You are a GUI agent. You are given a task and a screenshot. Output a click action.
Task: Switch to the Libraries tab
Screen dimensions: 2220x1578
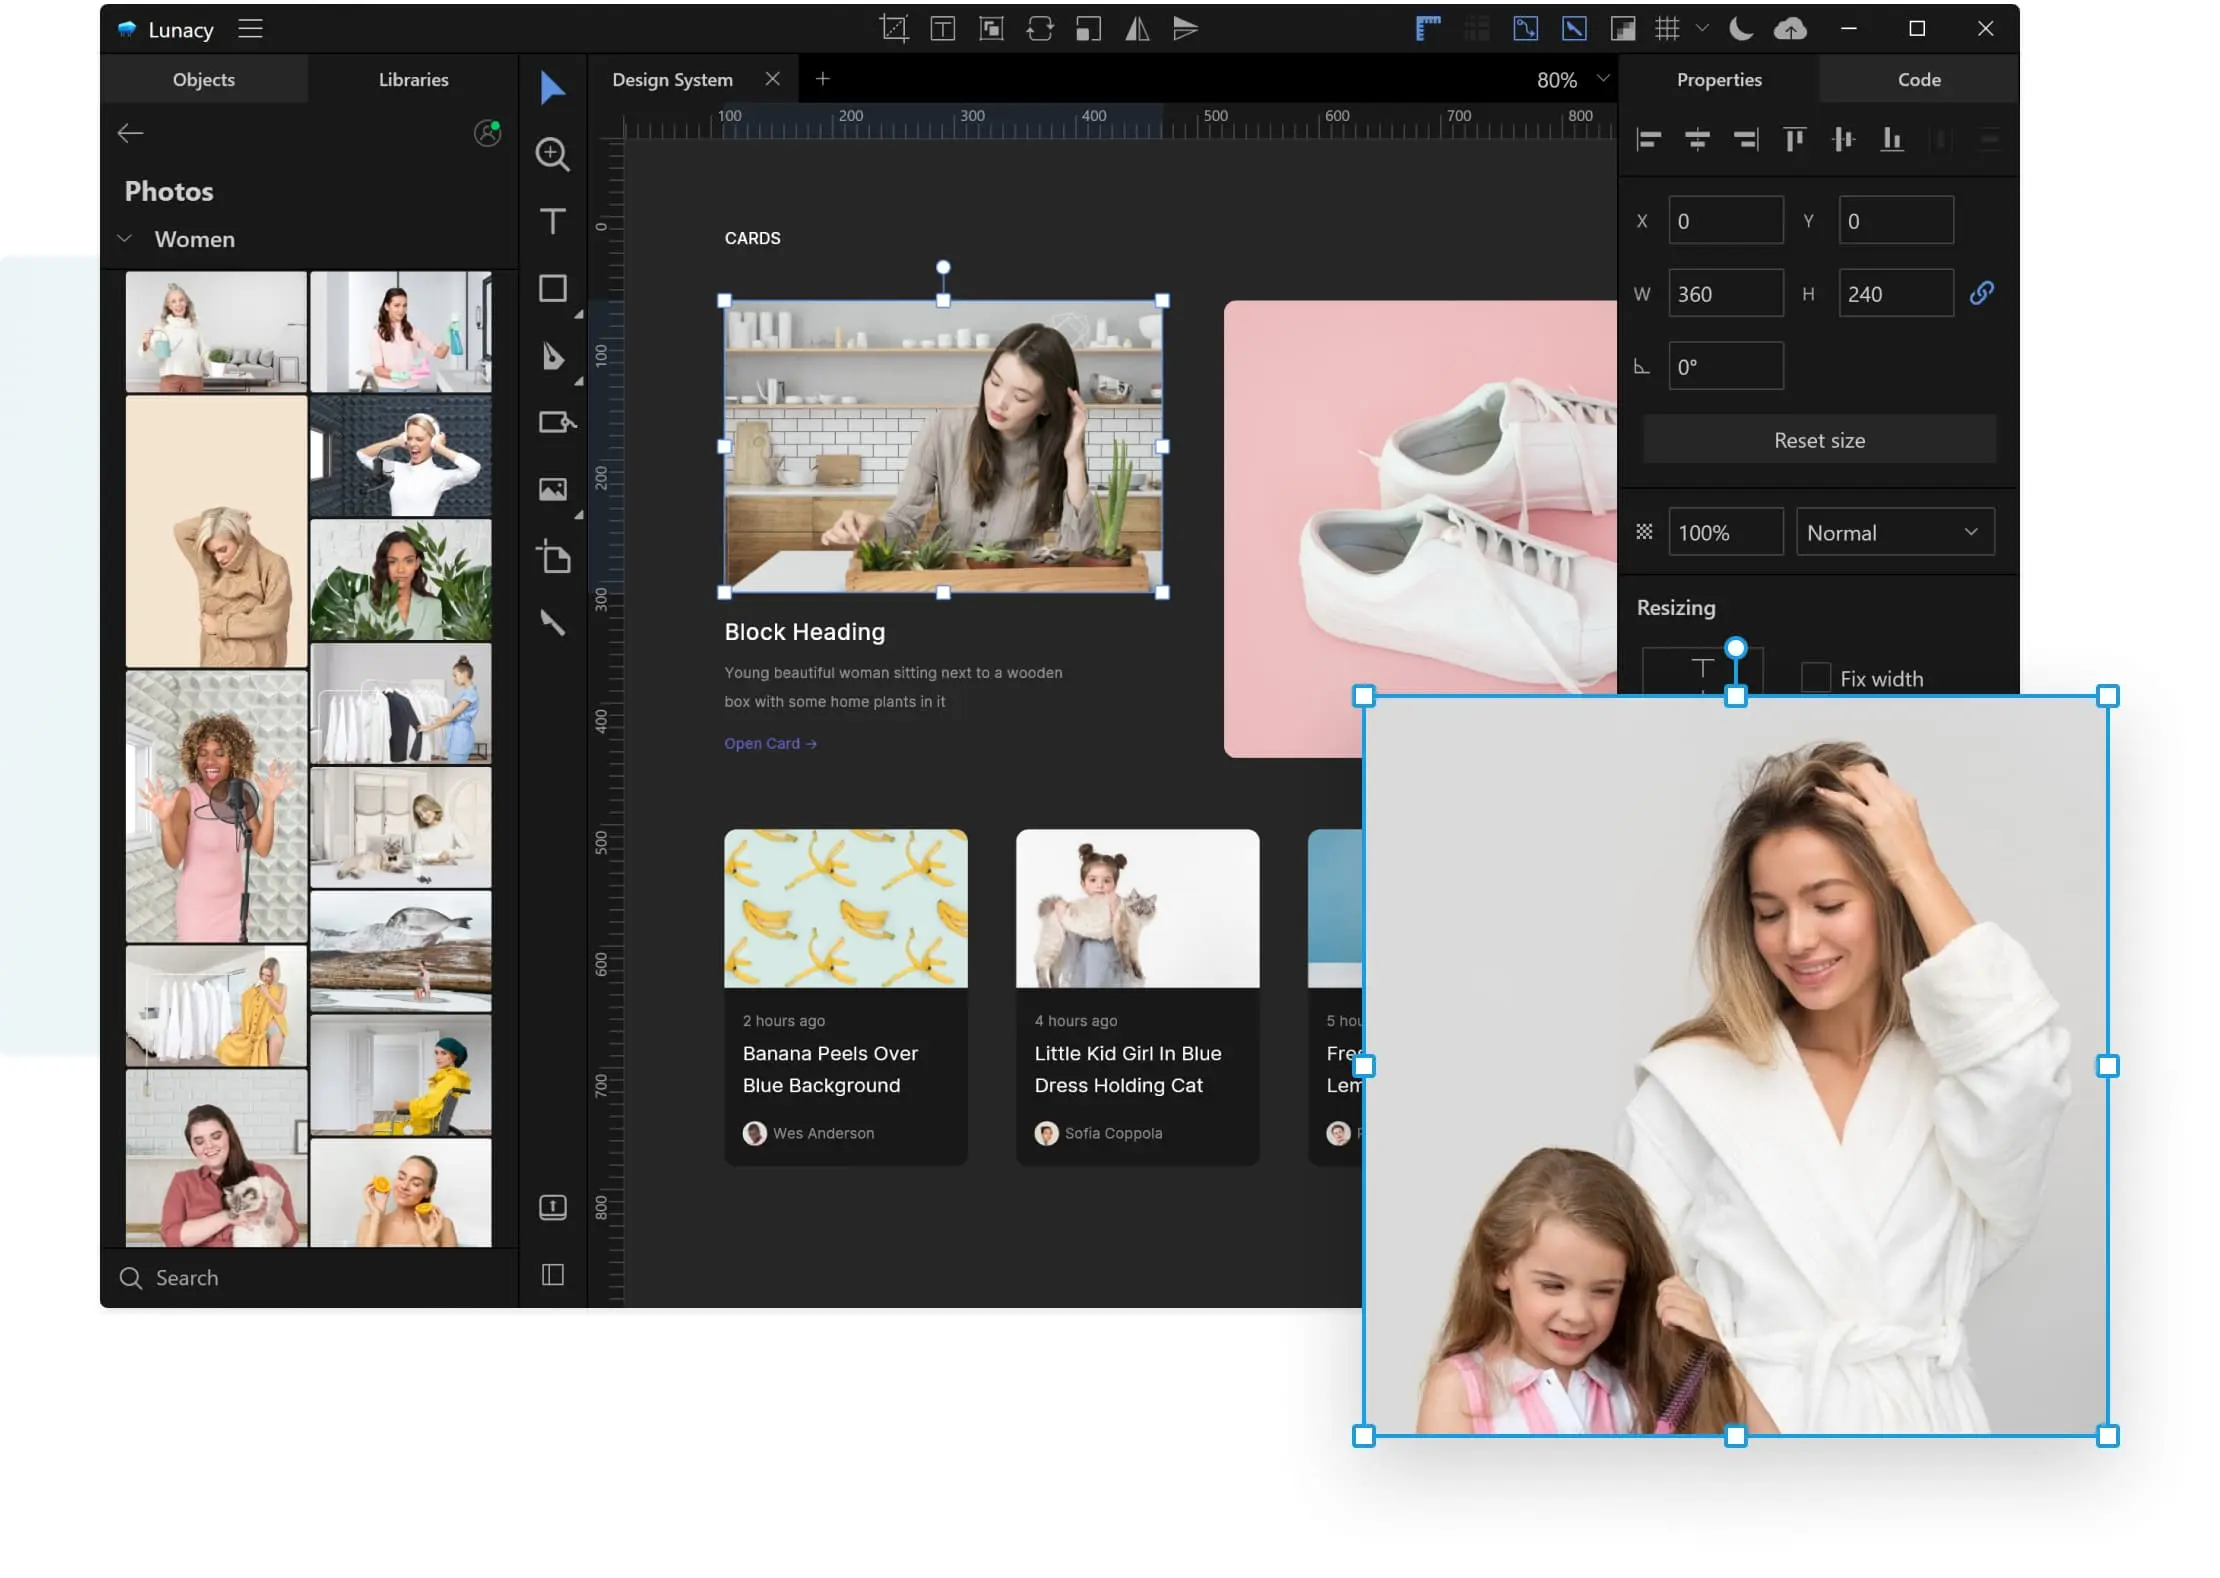[x=413, y=79]
